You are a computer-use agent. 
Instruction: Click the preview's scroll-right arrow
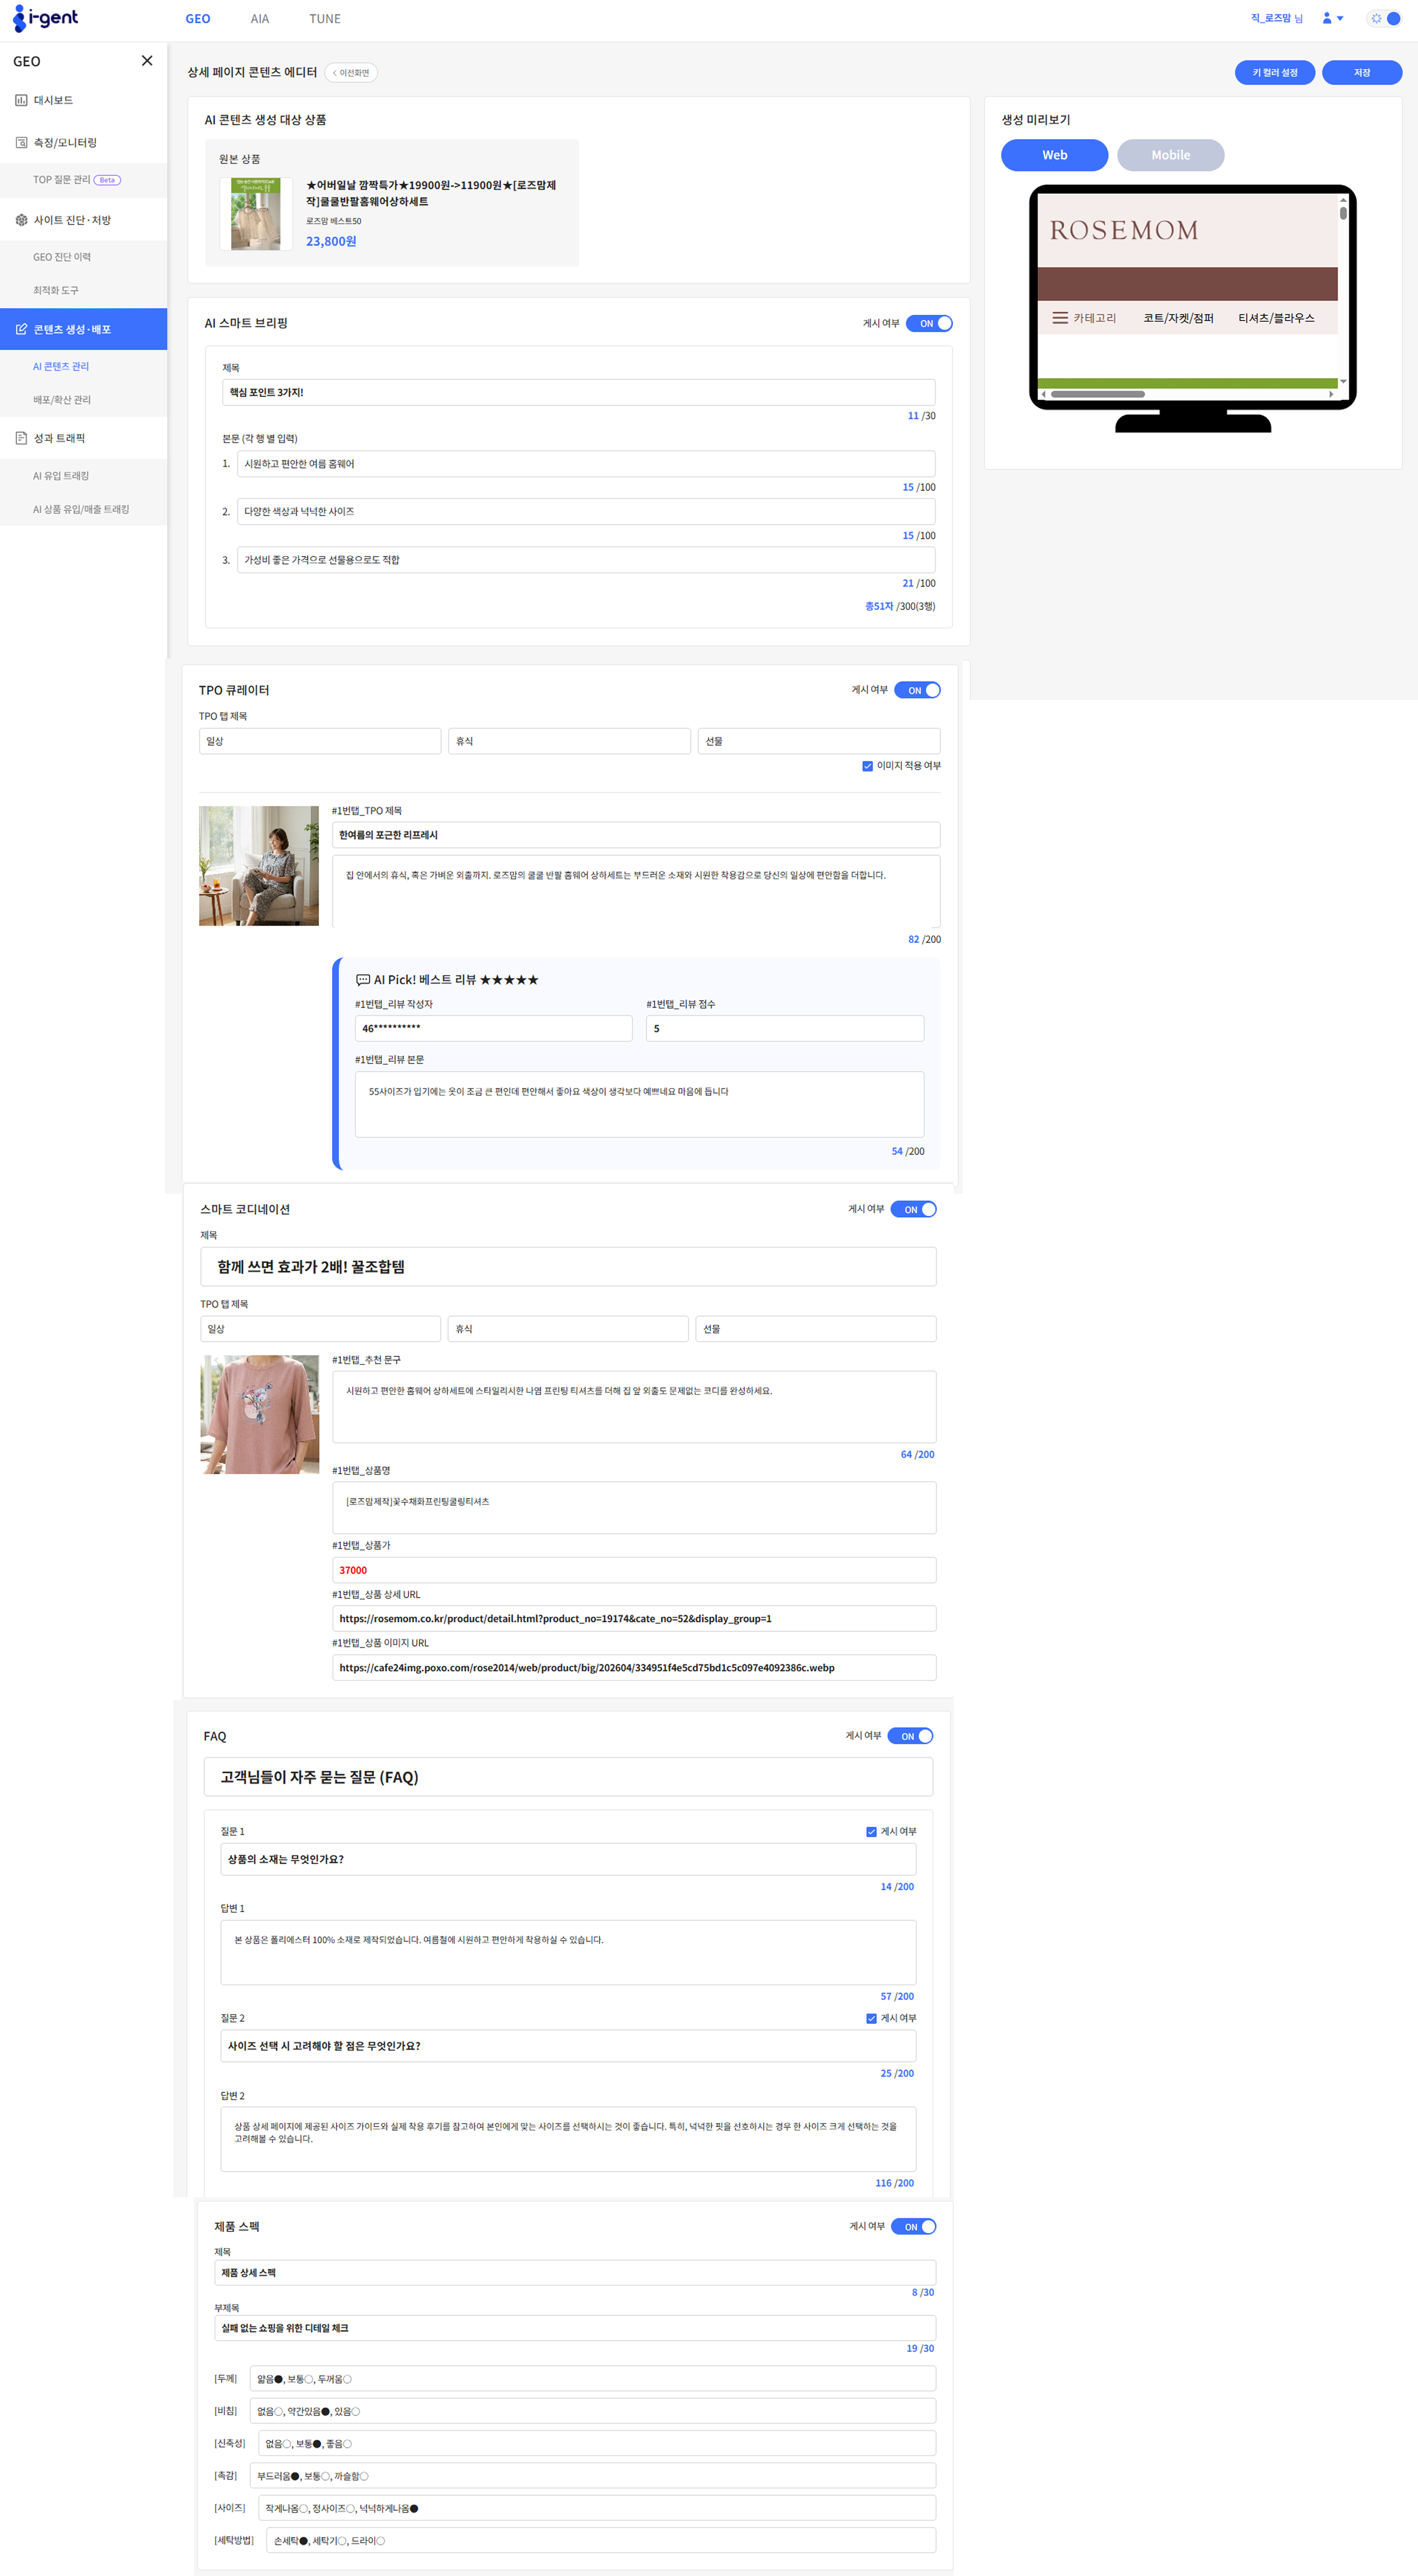pyautogui.click(x=1331, y=394)
